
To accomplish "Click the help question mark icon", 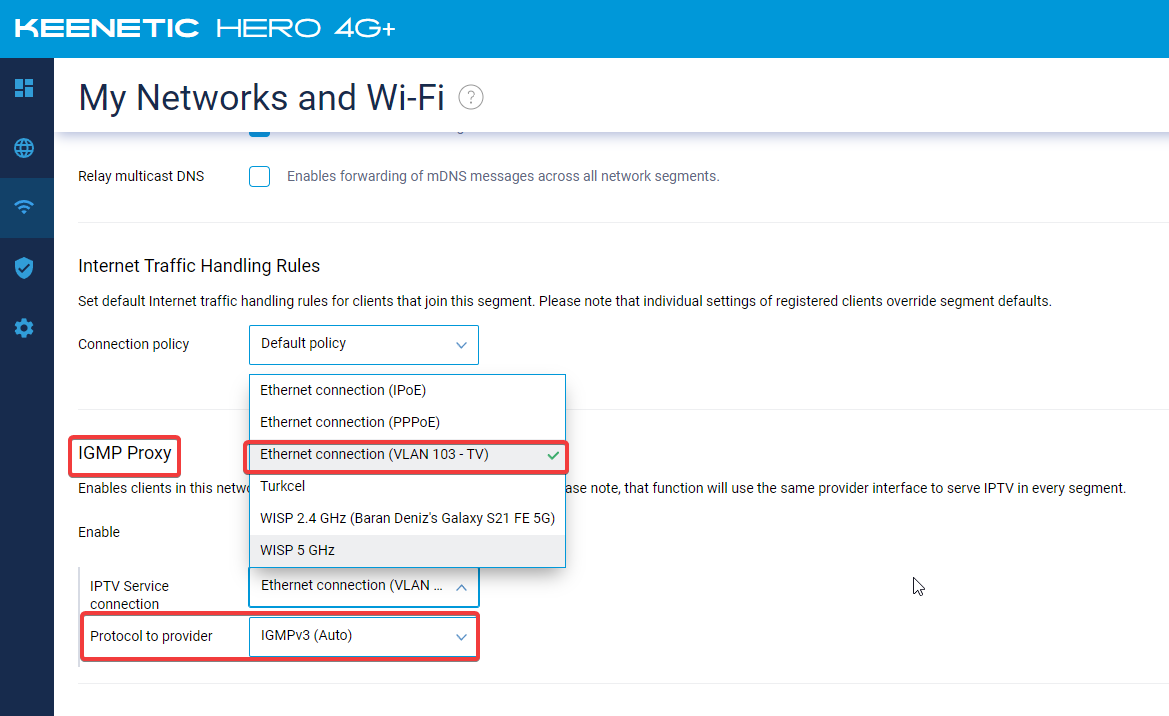I will (470, 97).
